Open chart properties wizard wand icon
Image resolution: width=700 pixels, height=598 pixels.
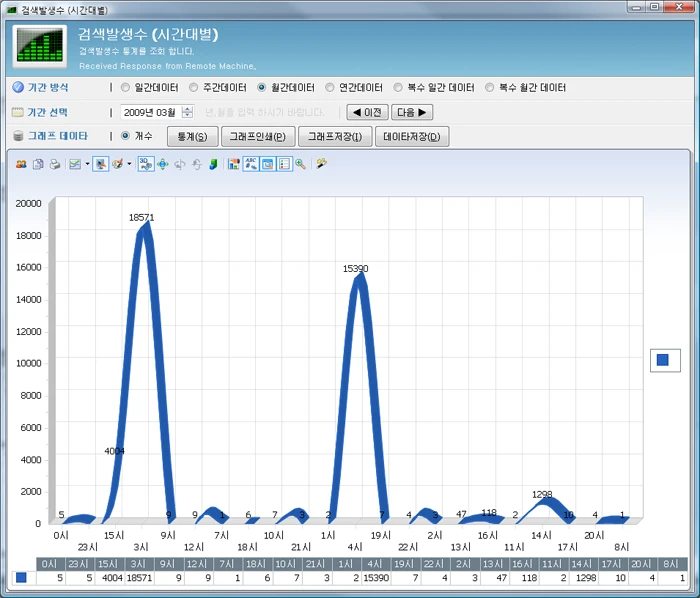click(x=321, y=164)
